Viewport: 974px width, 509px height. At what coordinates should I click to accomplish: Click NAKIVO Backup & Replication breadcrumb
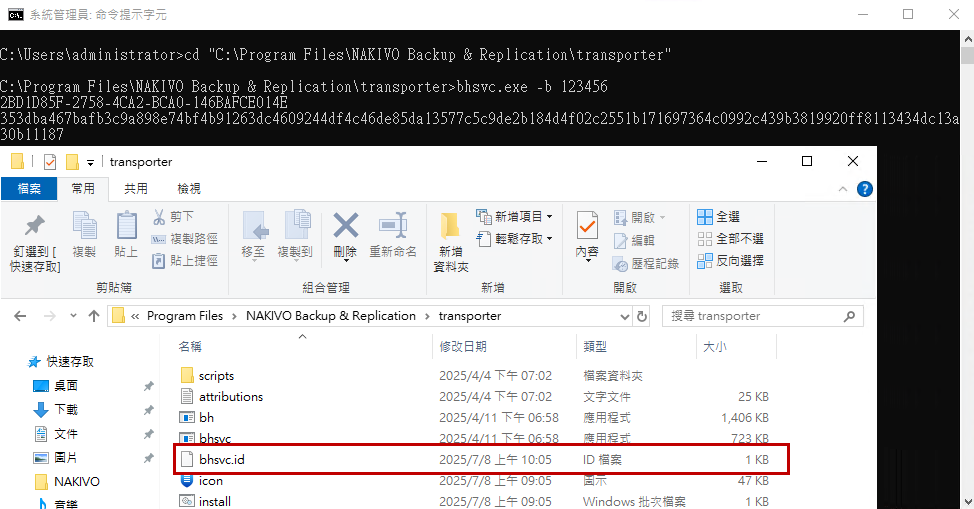coord(330,316)
